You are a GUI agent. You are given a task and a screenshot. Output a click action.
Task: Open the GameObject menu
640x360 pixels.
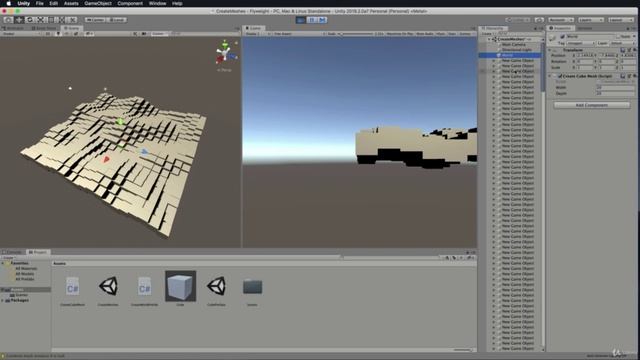point(98,3)
